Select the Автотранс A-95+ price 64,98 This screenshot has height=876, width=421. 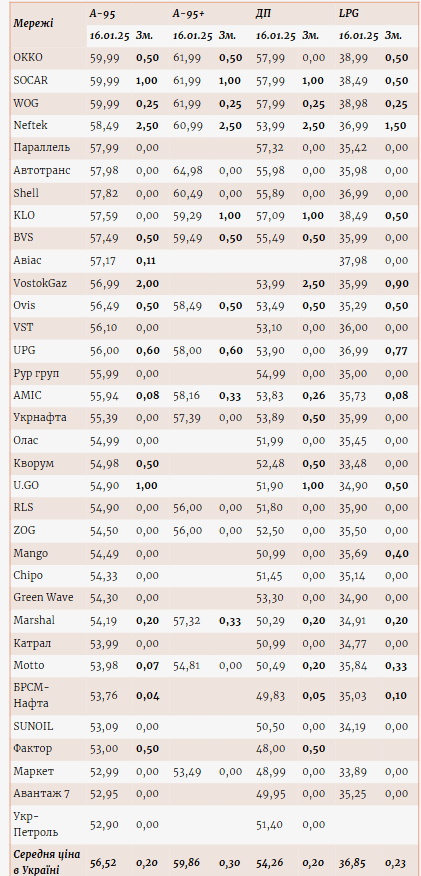coord(188,171)
